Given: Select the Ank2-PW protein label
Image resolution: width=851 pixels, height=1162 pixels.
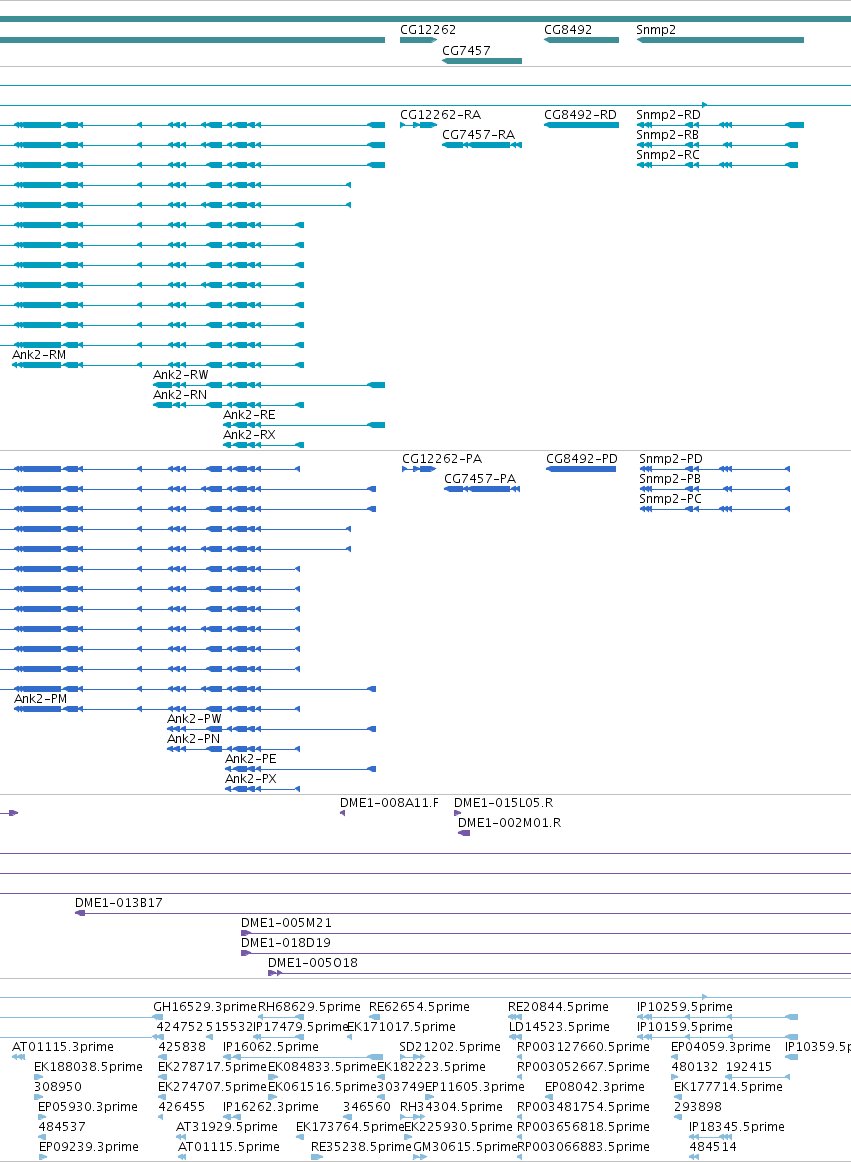Looking at the screenshot, I should (x=194, y=719).
